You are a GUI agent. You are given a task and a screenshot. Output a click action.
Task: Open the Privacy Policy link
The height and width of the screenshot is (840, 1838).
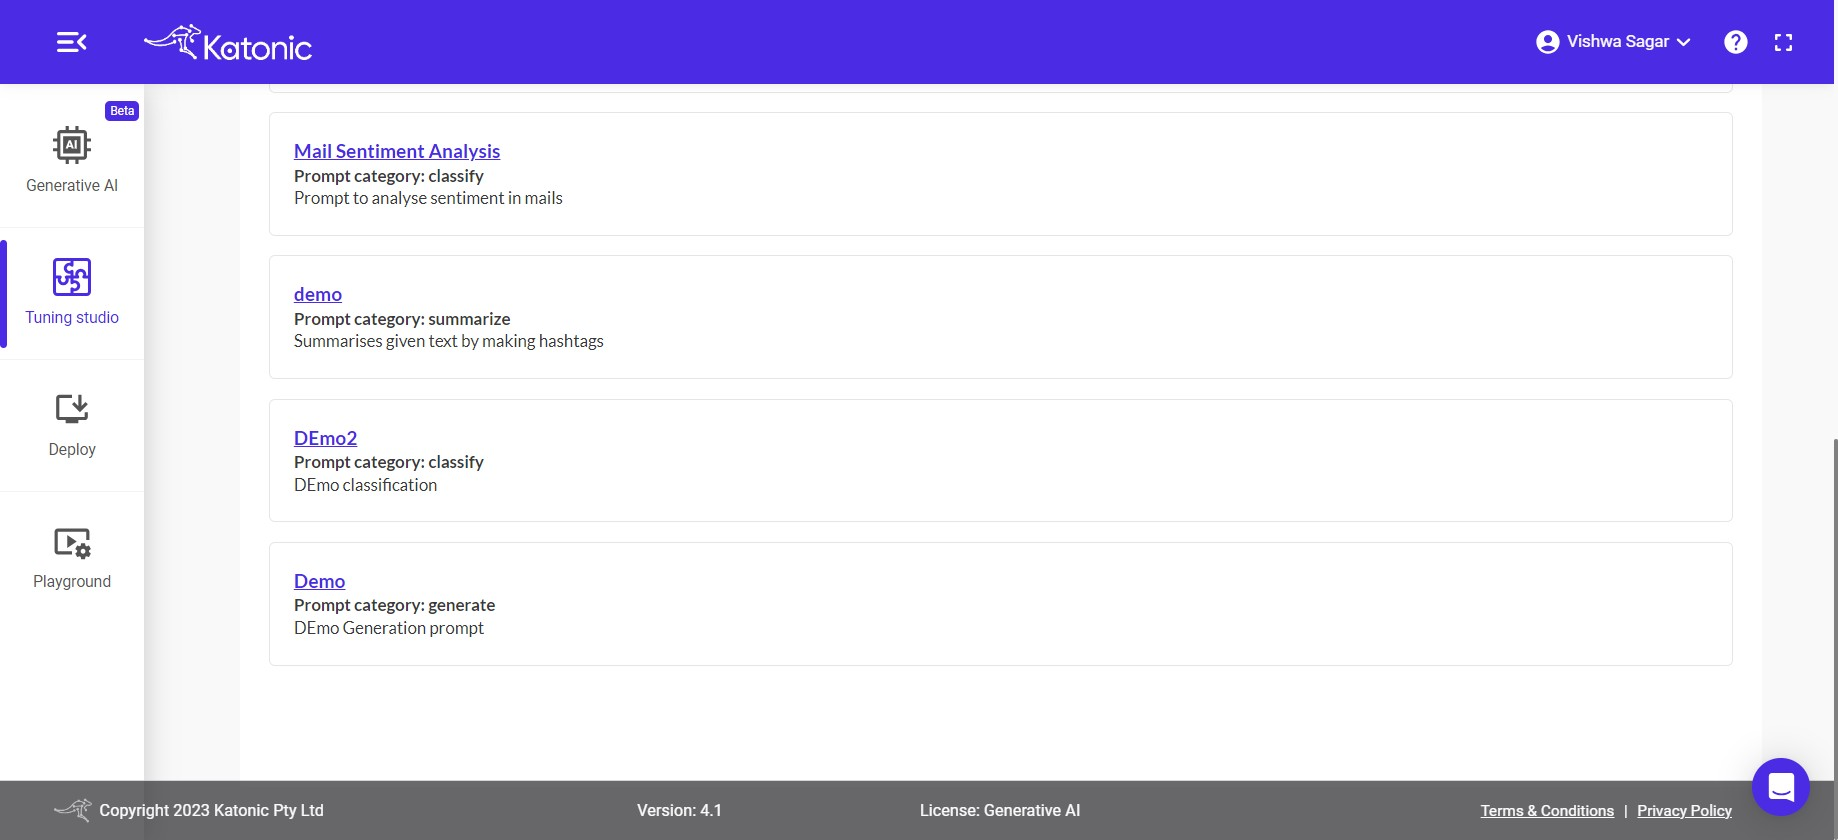pos(1684,811)
